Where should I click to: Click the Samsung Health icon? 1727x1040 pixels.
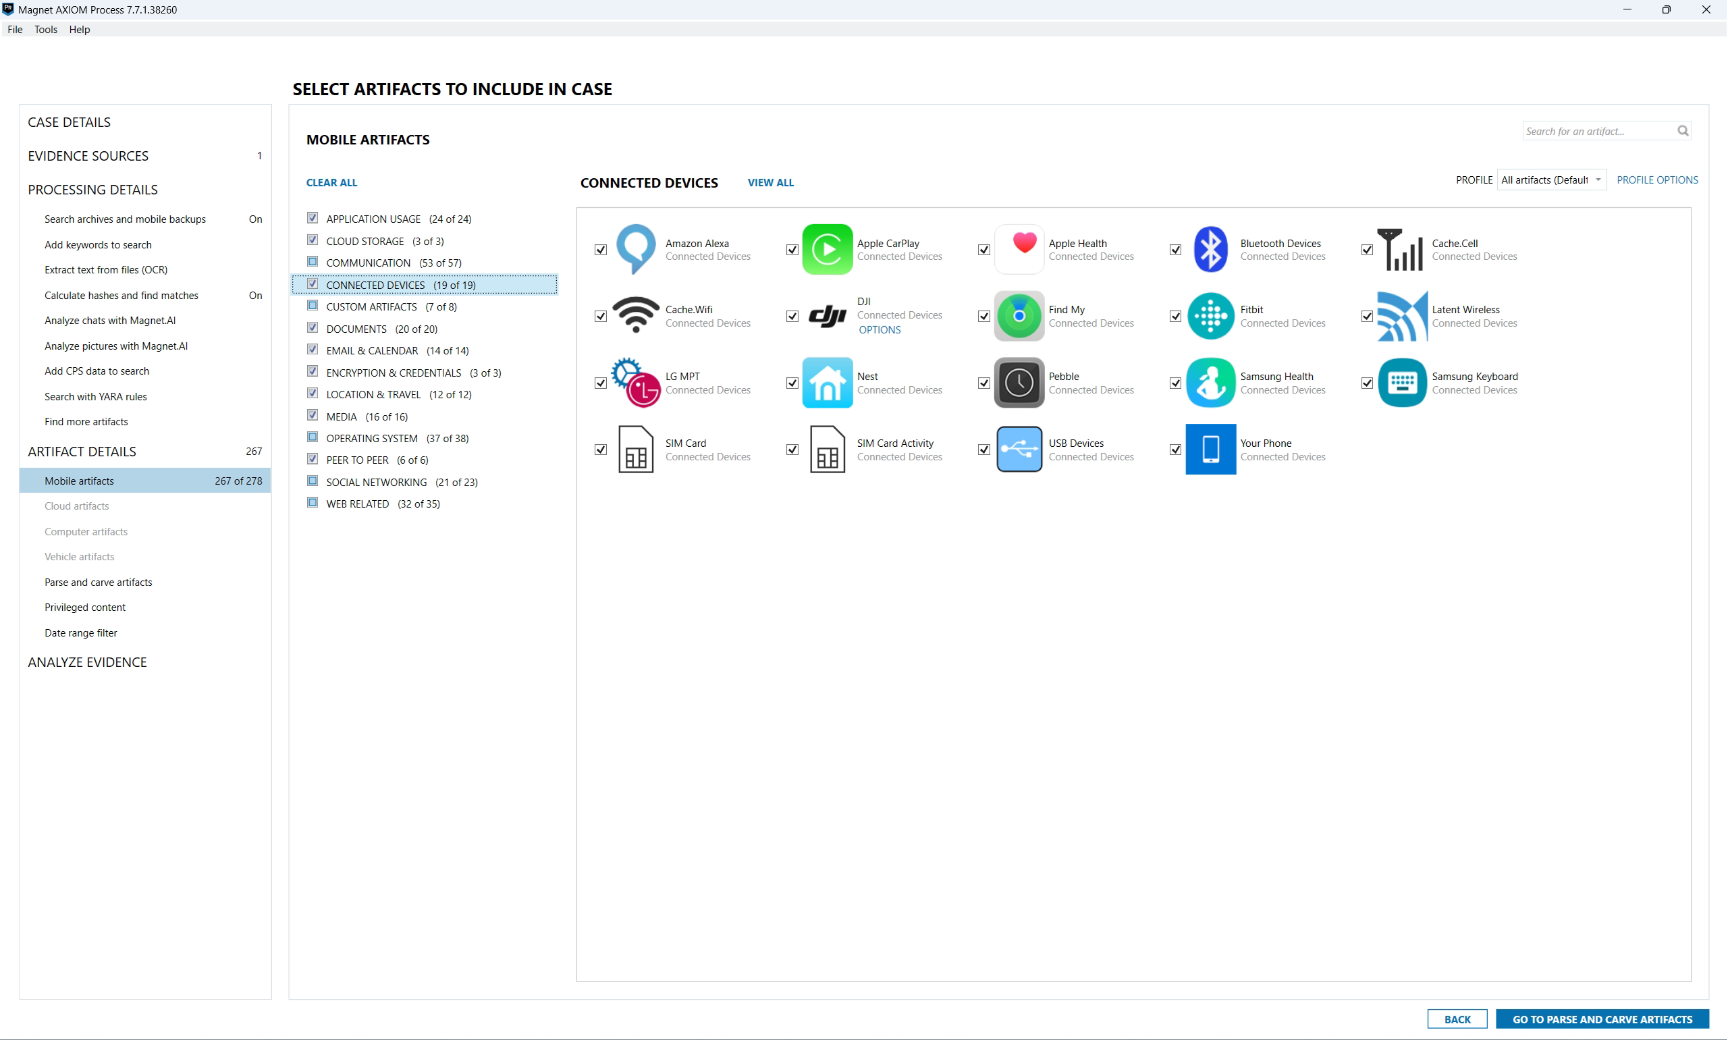pos(1211,383)
